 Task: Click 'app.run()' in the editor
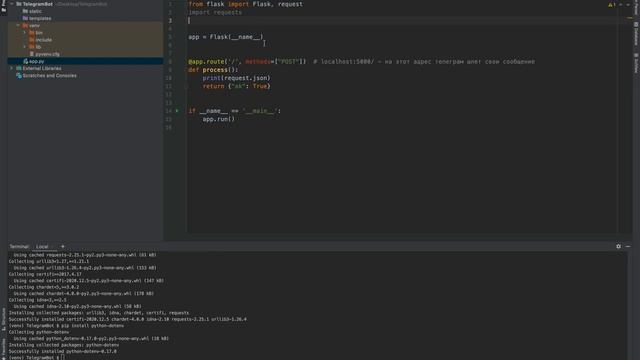(219, 119)
